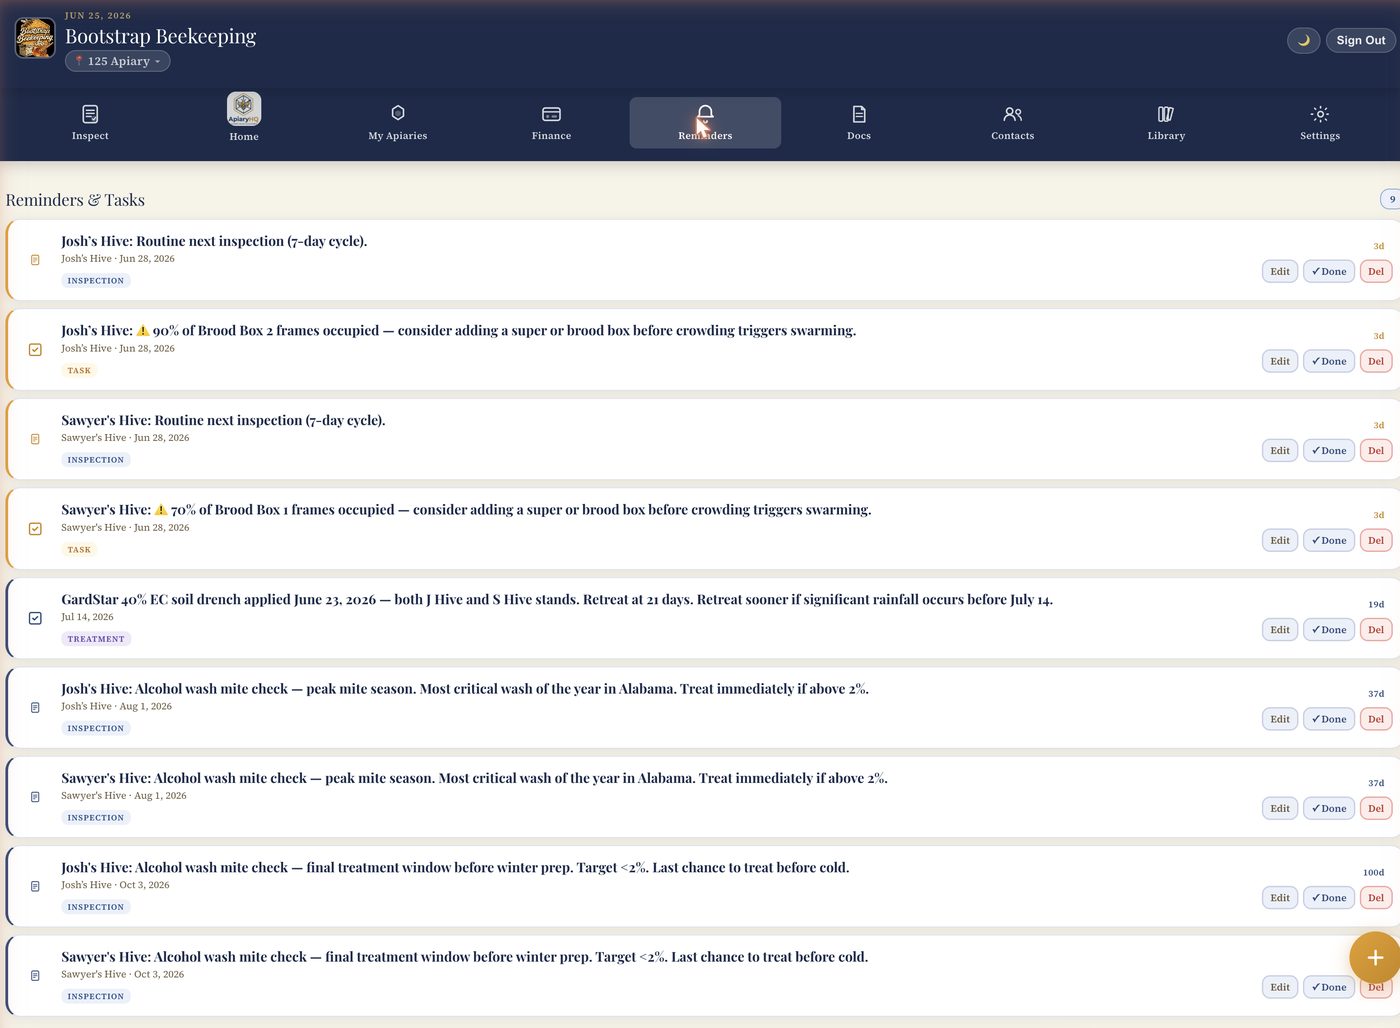This screenshot has height=1028, width=1400.
Task: Click the Bootstrap Beekeeping logo
Action: [35, 38]
